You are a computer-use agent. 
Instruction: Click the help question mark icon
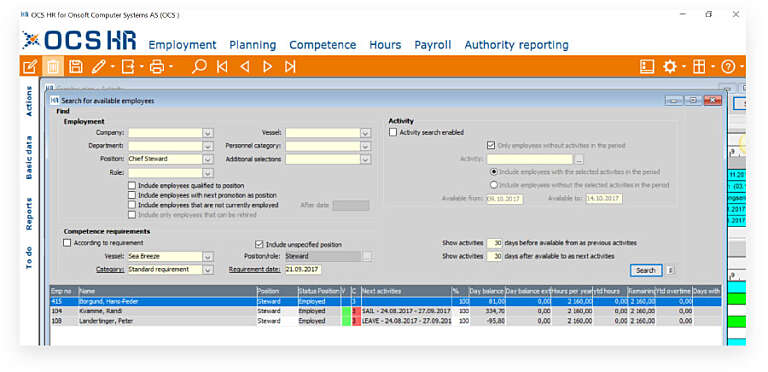point(728,67)
